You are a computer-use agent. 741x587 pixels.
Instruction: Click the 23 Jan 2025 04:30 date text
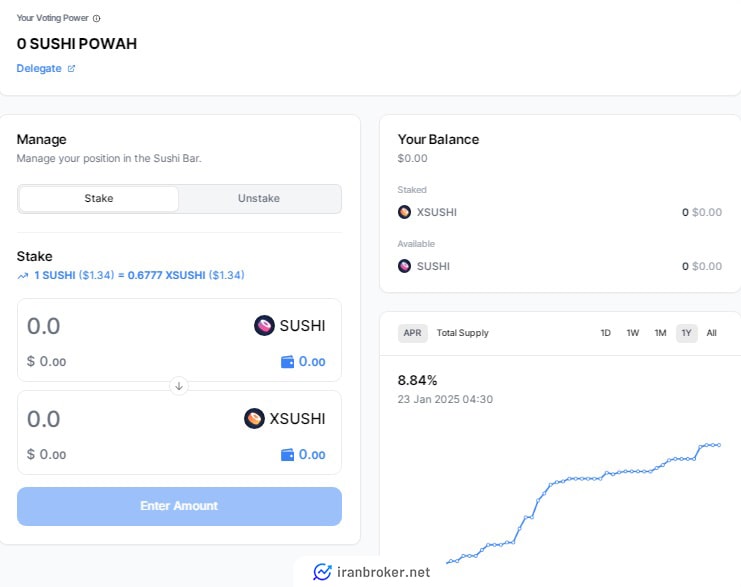[445, 399]
